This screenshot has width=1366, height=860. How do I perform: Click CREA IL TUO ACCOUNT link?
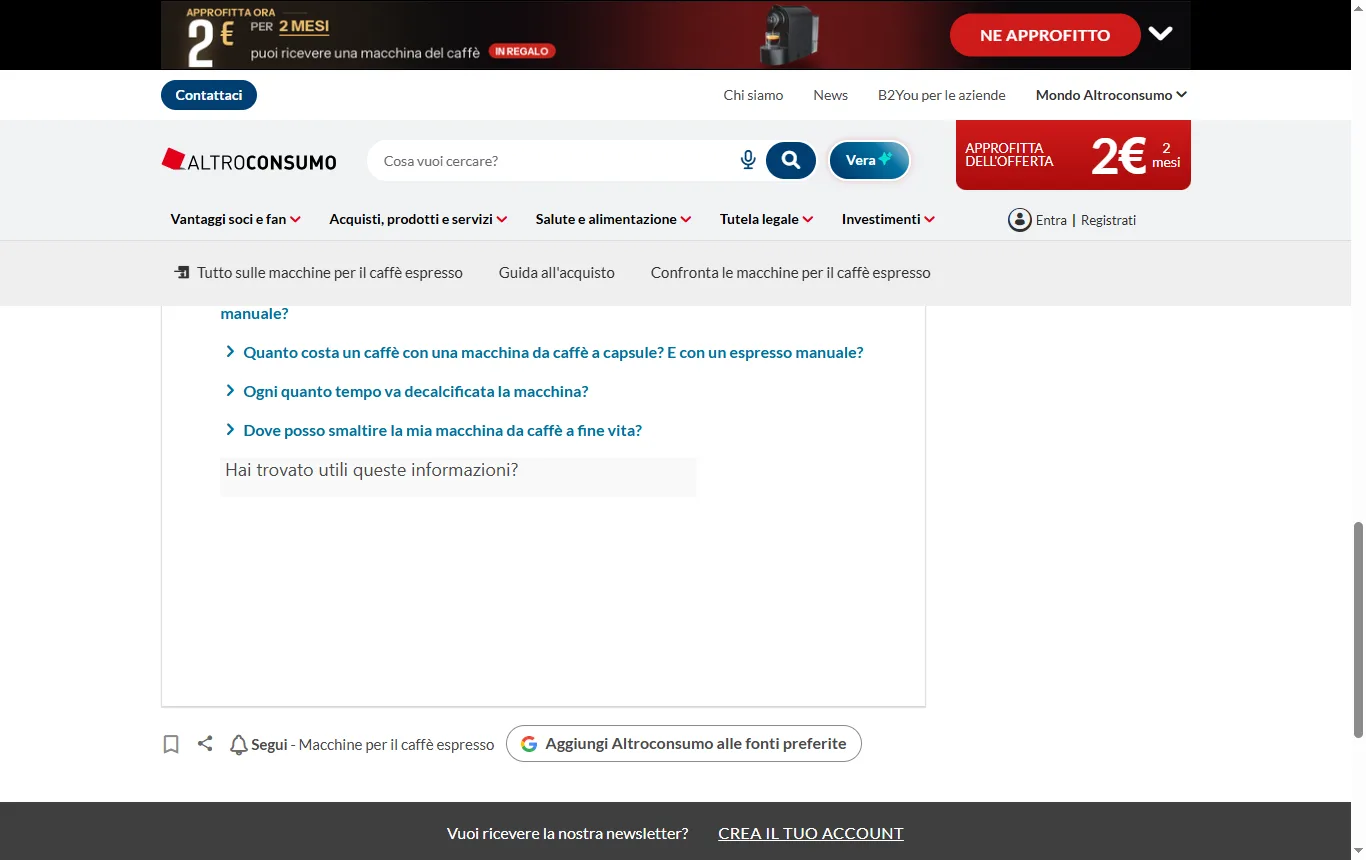pyautogui.click(x=811, y=833)
